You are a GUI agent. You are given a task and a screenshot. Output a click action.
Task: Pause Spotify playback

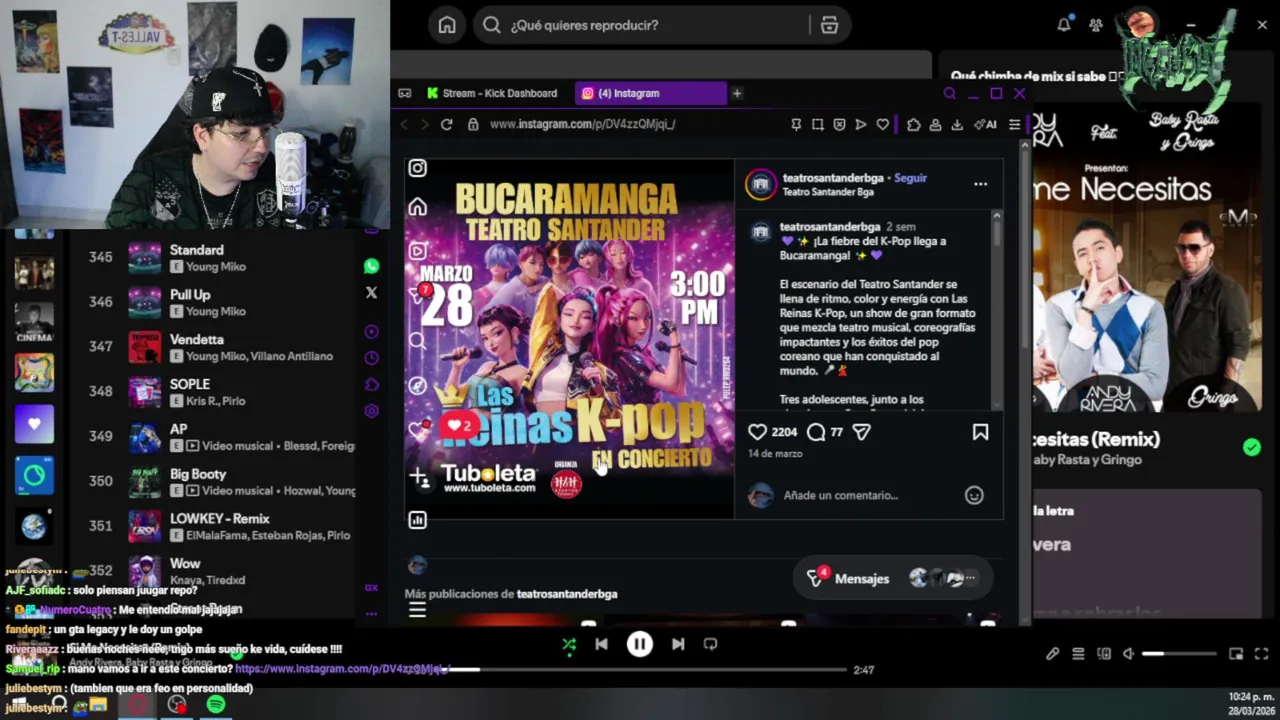coord(640,644)
